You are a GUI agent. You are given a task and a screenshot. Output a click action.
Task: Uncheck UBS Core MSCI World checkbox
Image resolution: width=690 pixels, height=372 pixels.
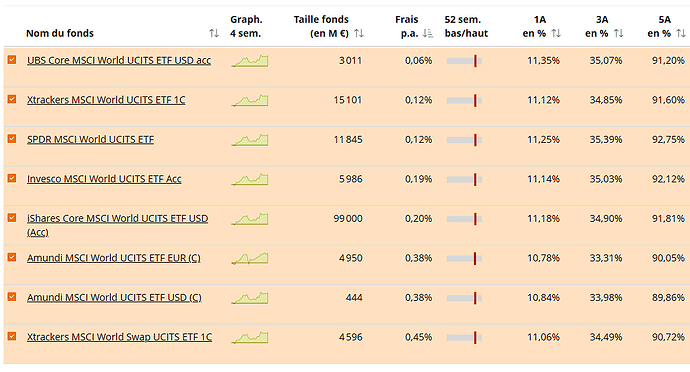tap(12, 59)
